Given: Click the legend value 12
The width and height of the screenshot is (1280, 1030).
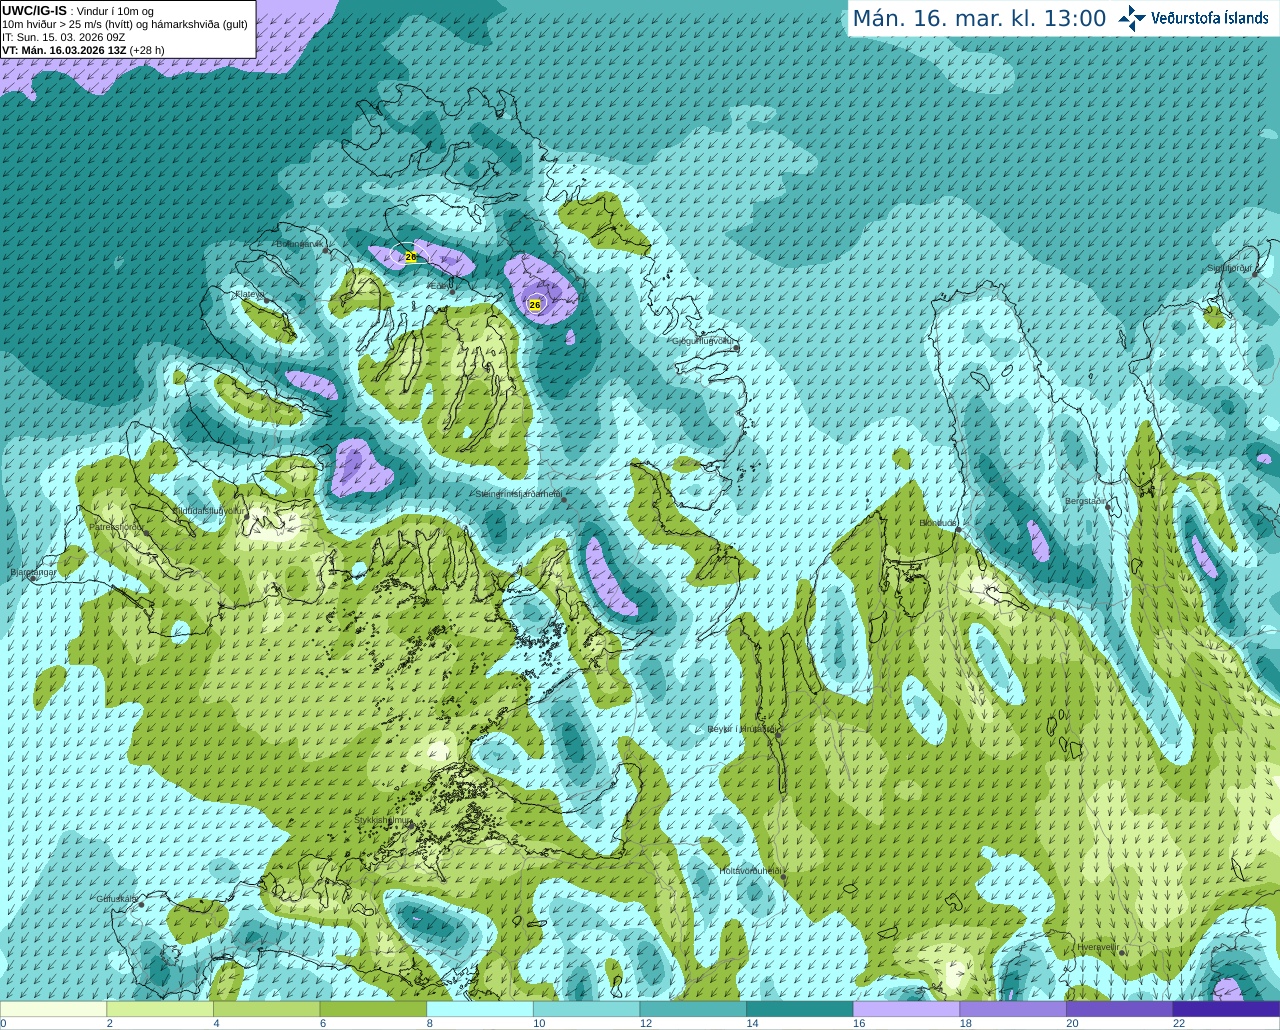Looking at the screenshot, I should pos(646,1023).
